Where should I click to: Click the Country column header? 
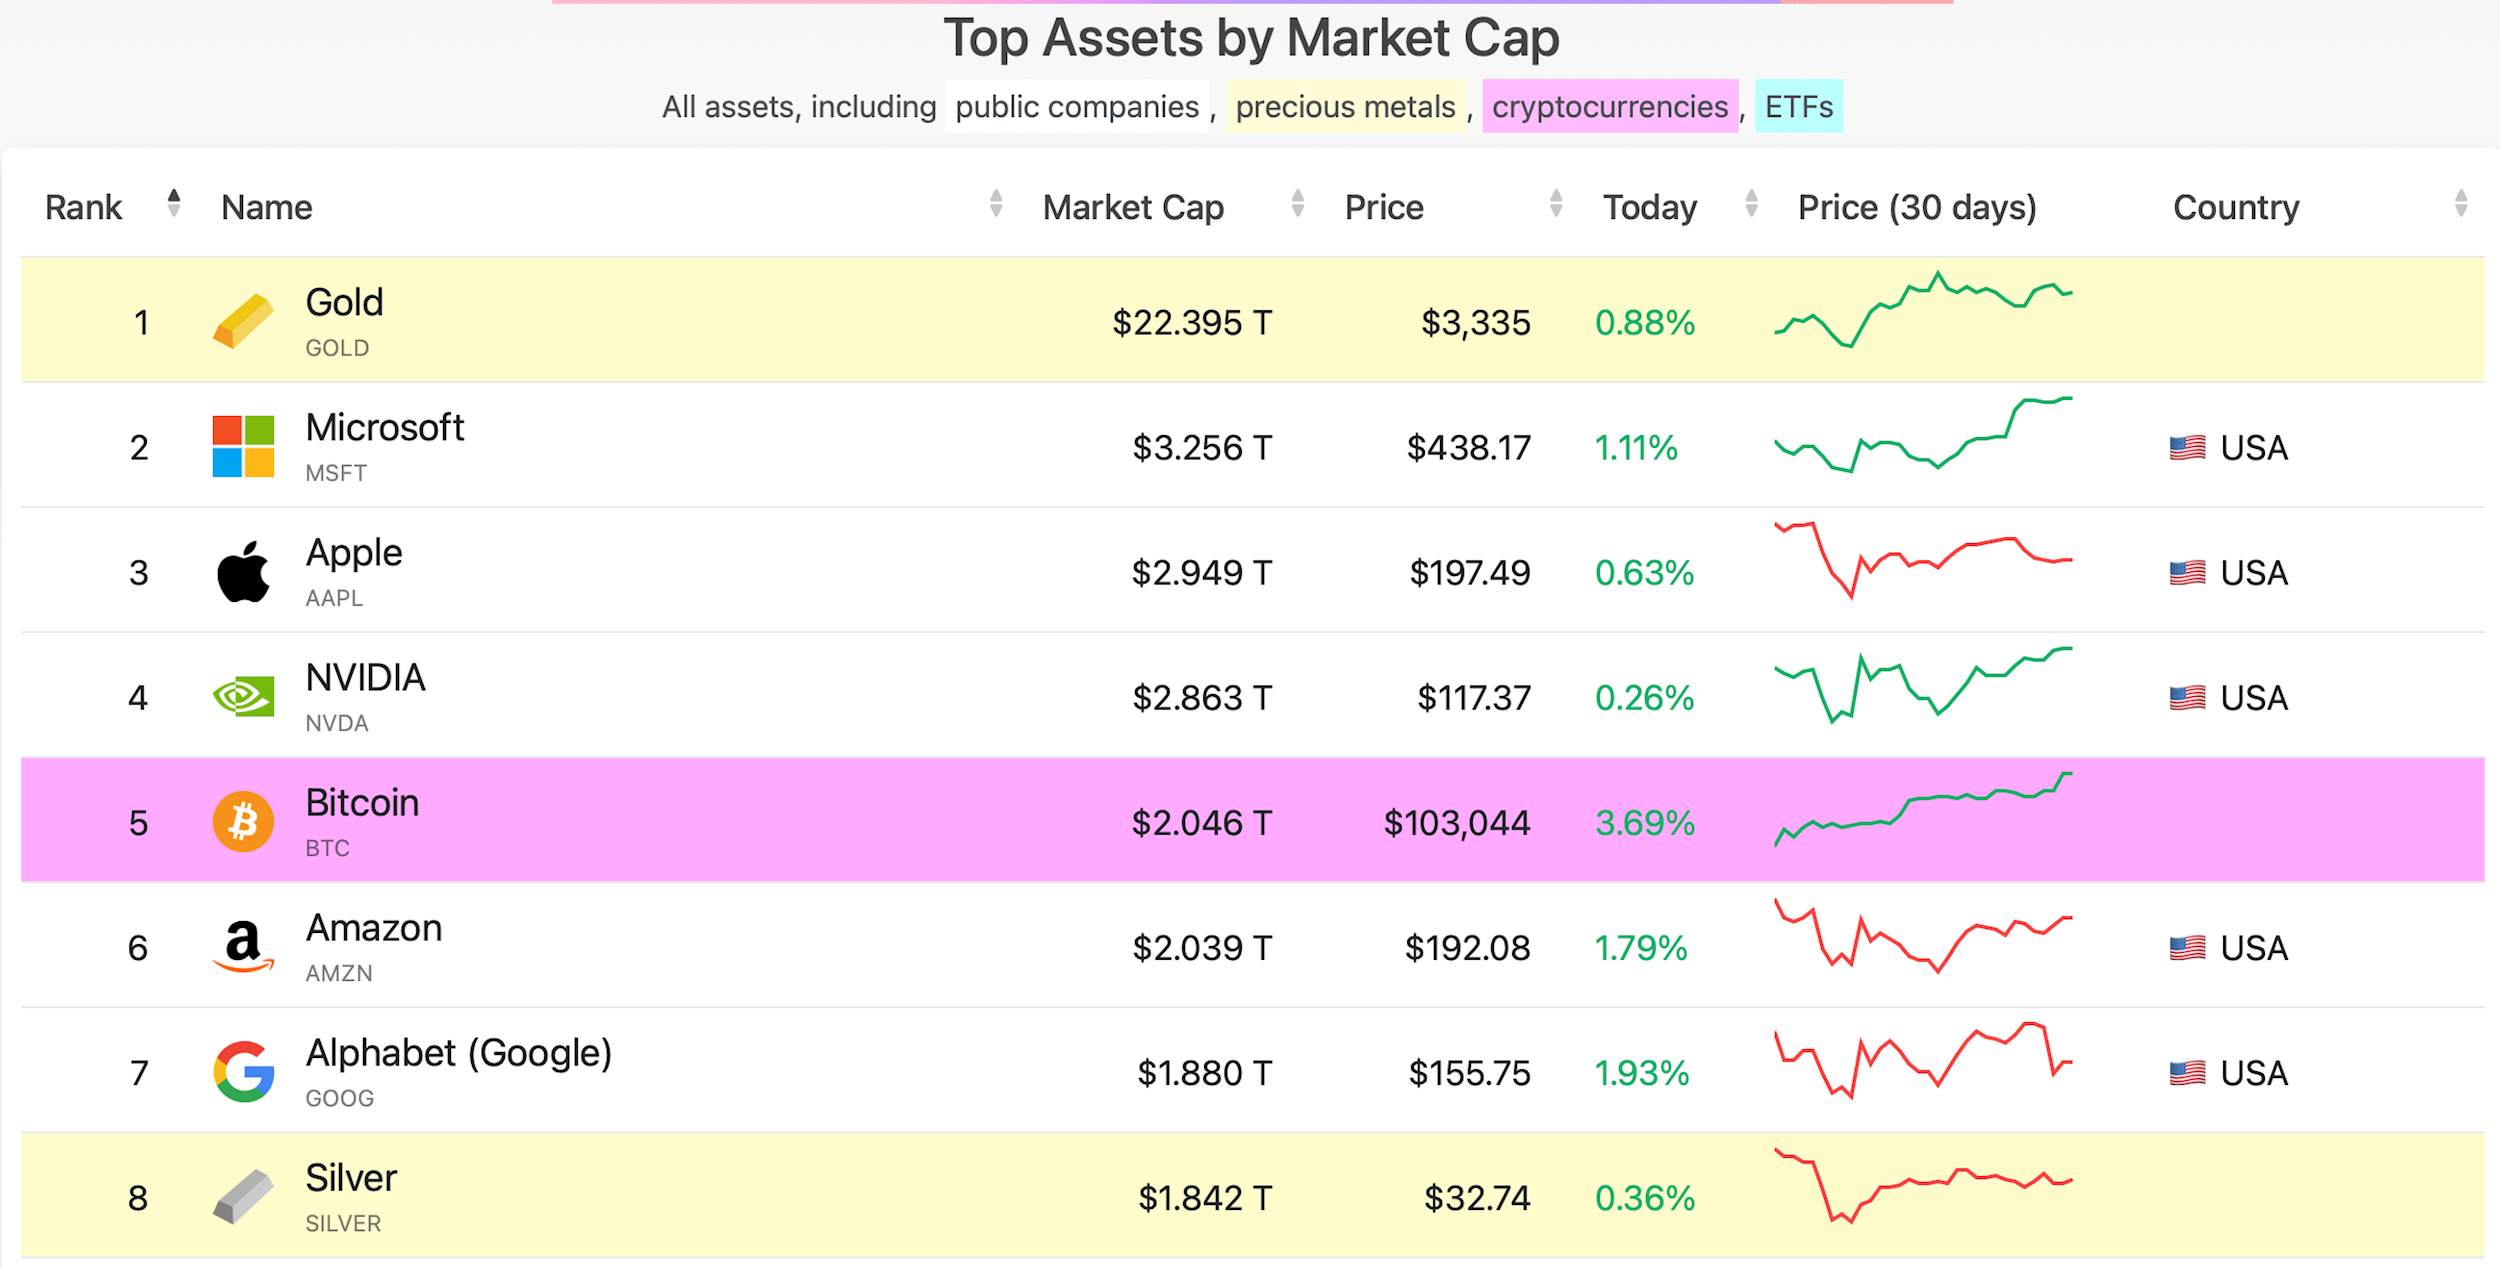coord(2236,207)
